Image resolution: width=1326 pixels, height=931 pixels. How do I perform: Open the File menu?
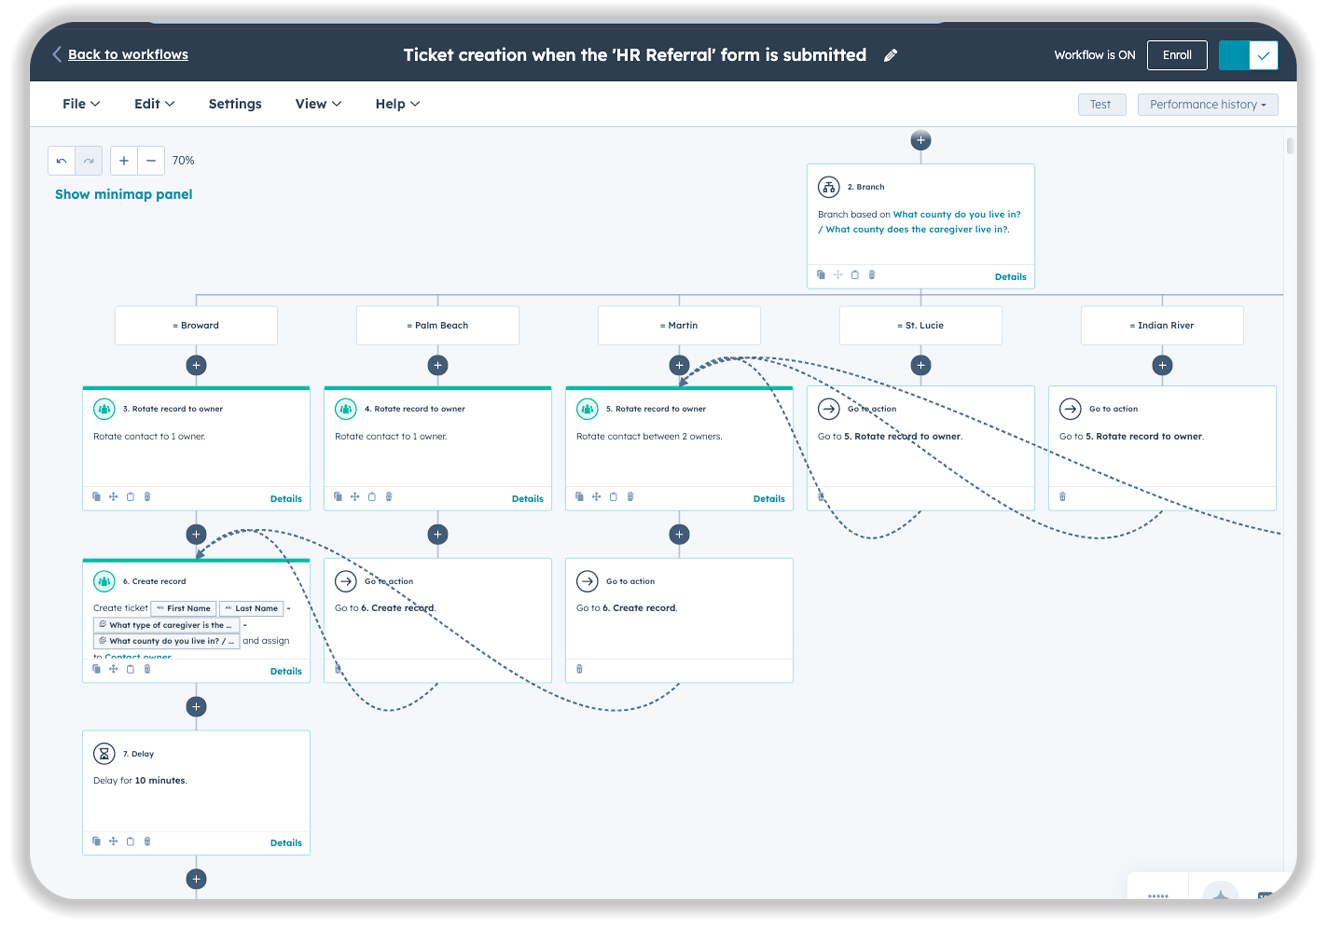[x=81, y=104]
